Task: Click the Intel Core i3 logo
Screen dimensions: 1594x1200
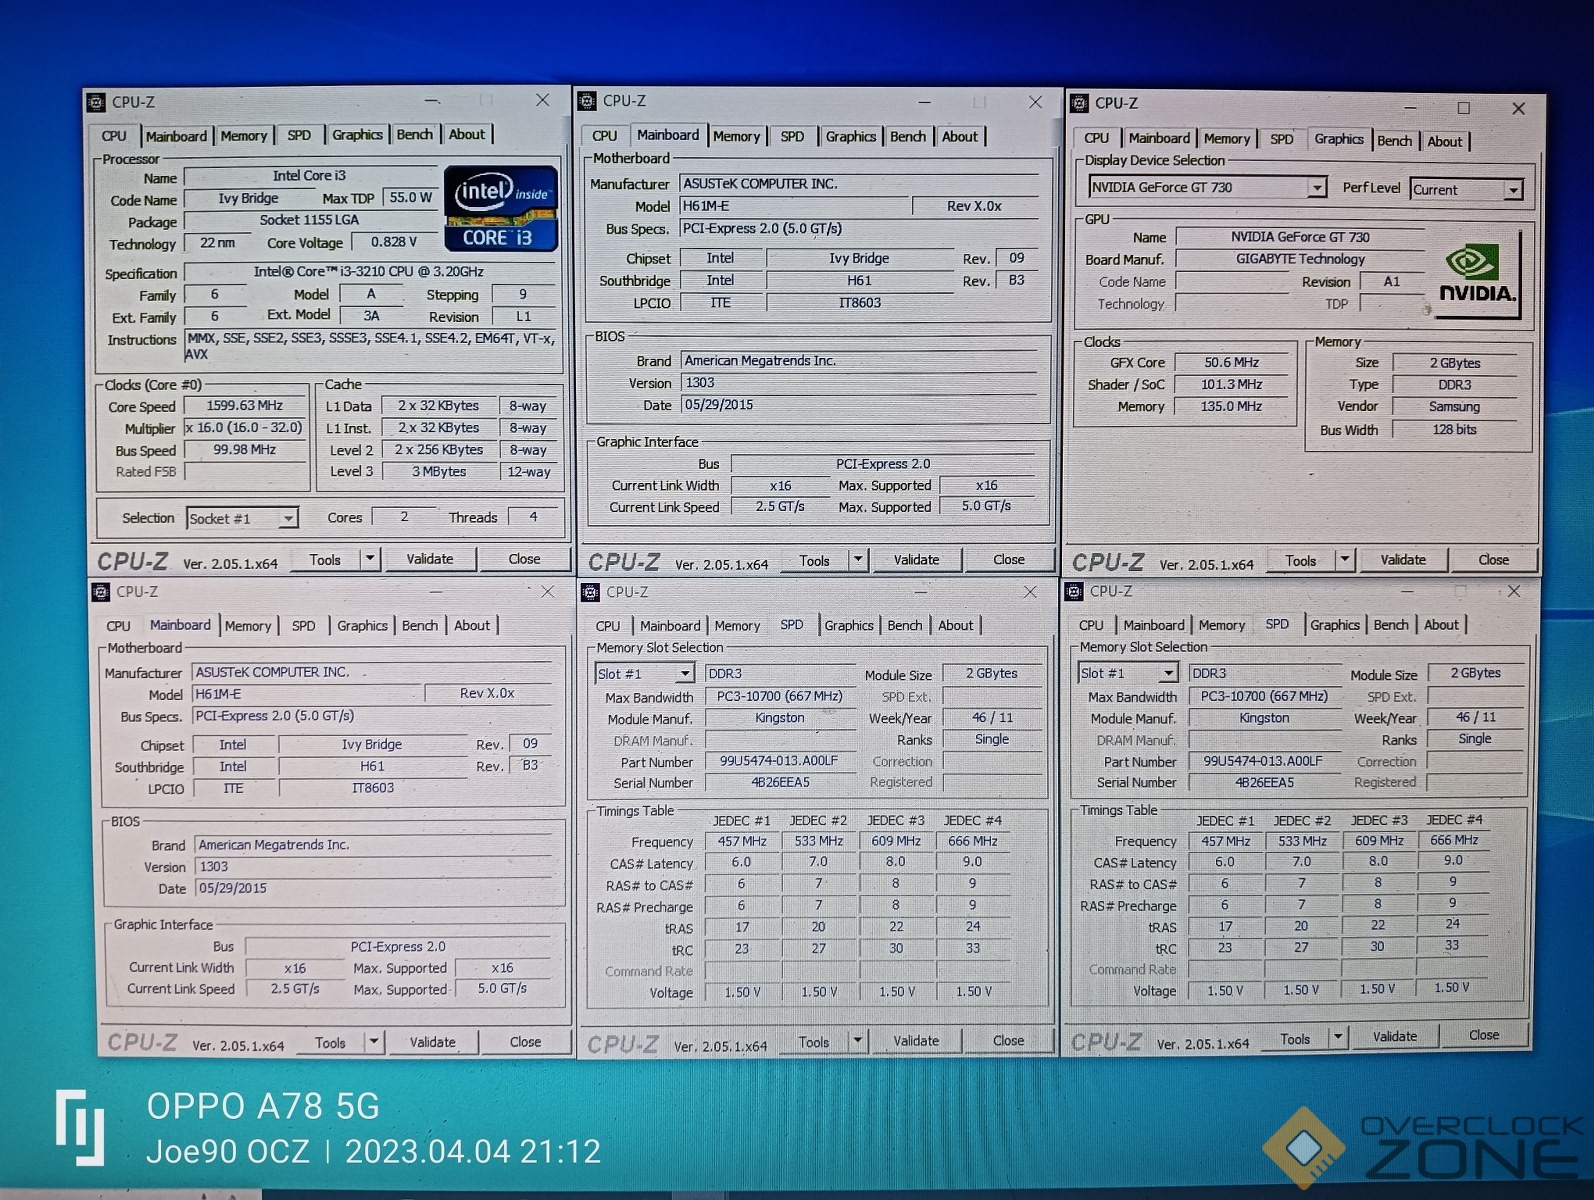Action: 500,208
